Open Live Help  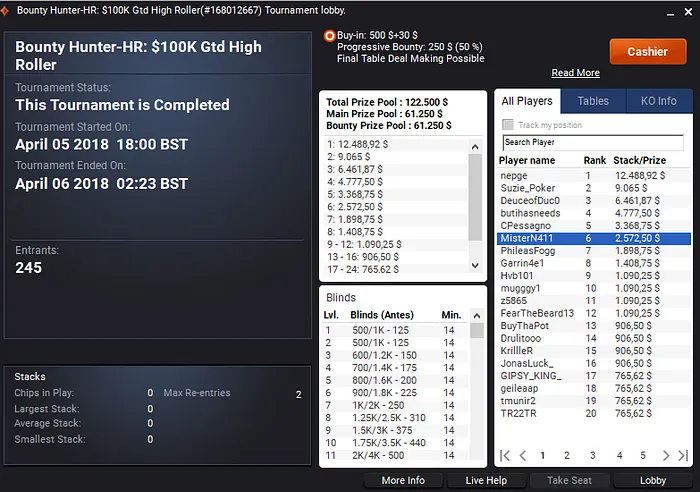[x=486, y=480]
